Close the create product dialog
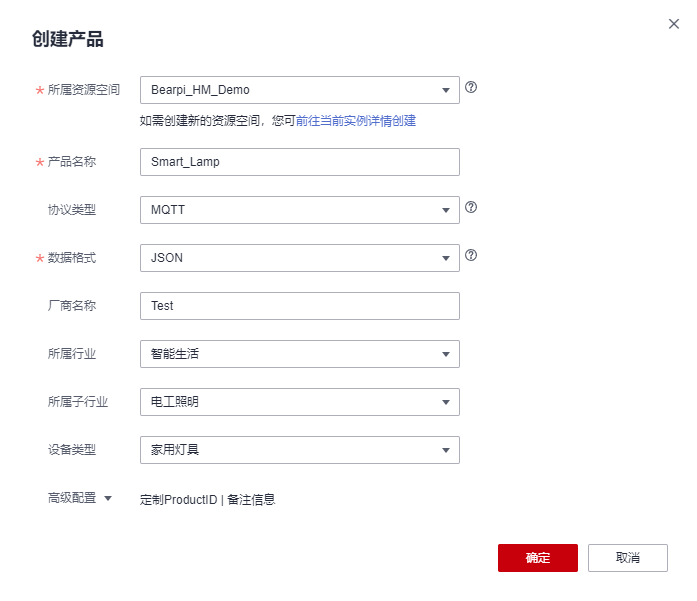This screenshot has height=601, width=697. click(674, 24)
